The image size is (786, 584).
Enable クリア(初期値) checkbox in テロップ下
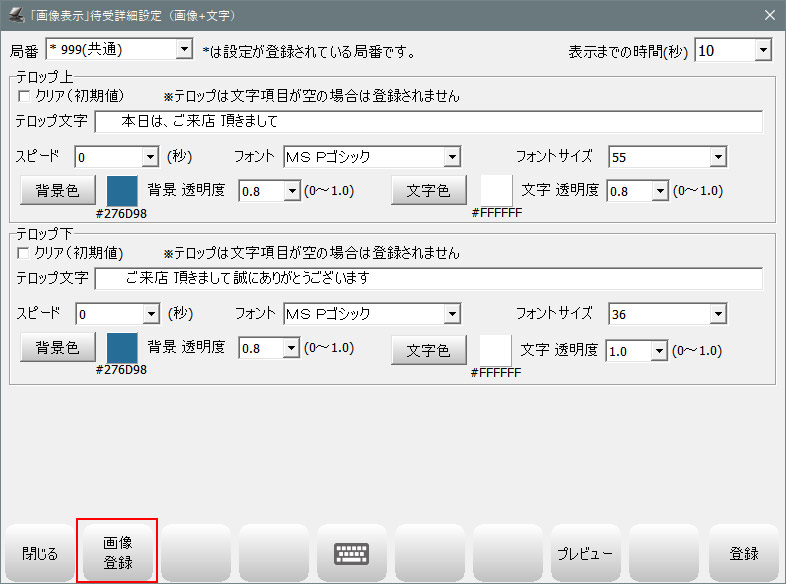tap(25, 253)
